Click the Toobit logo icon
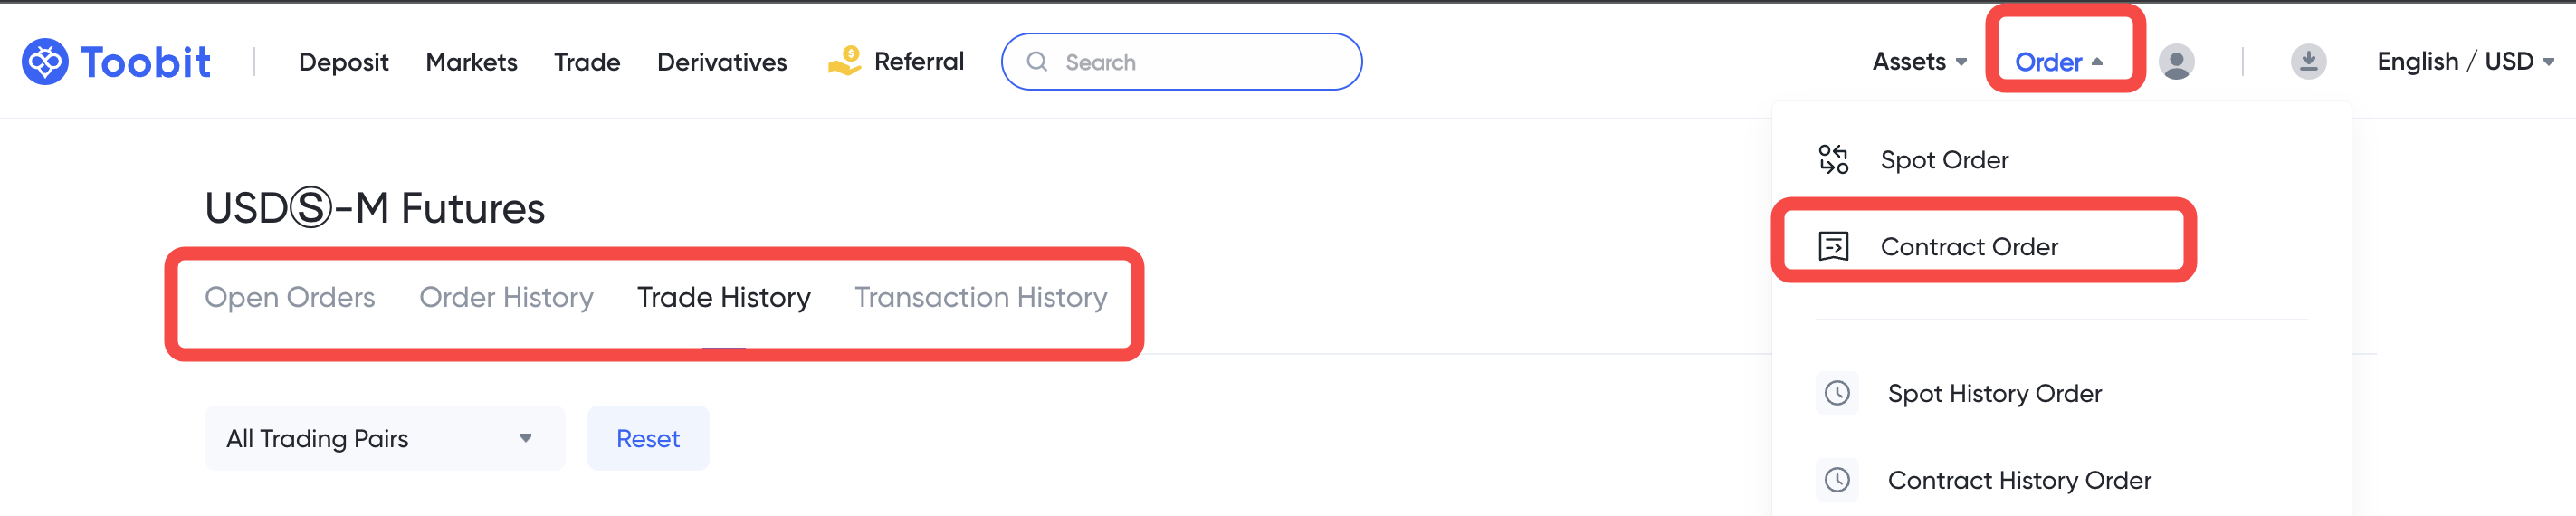Image resolution: width=2576 pixels, height=516 pixels. pyautogui.click(x=45, y=62)
